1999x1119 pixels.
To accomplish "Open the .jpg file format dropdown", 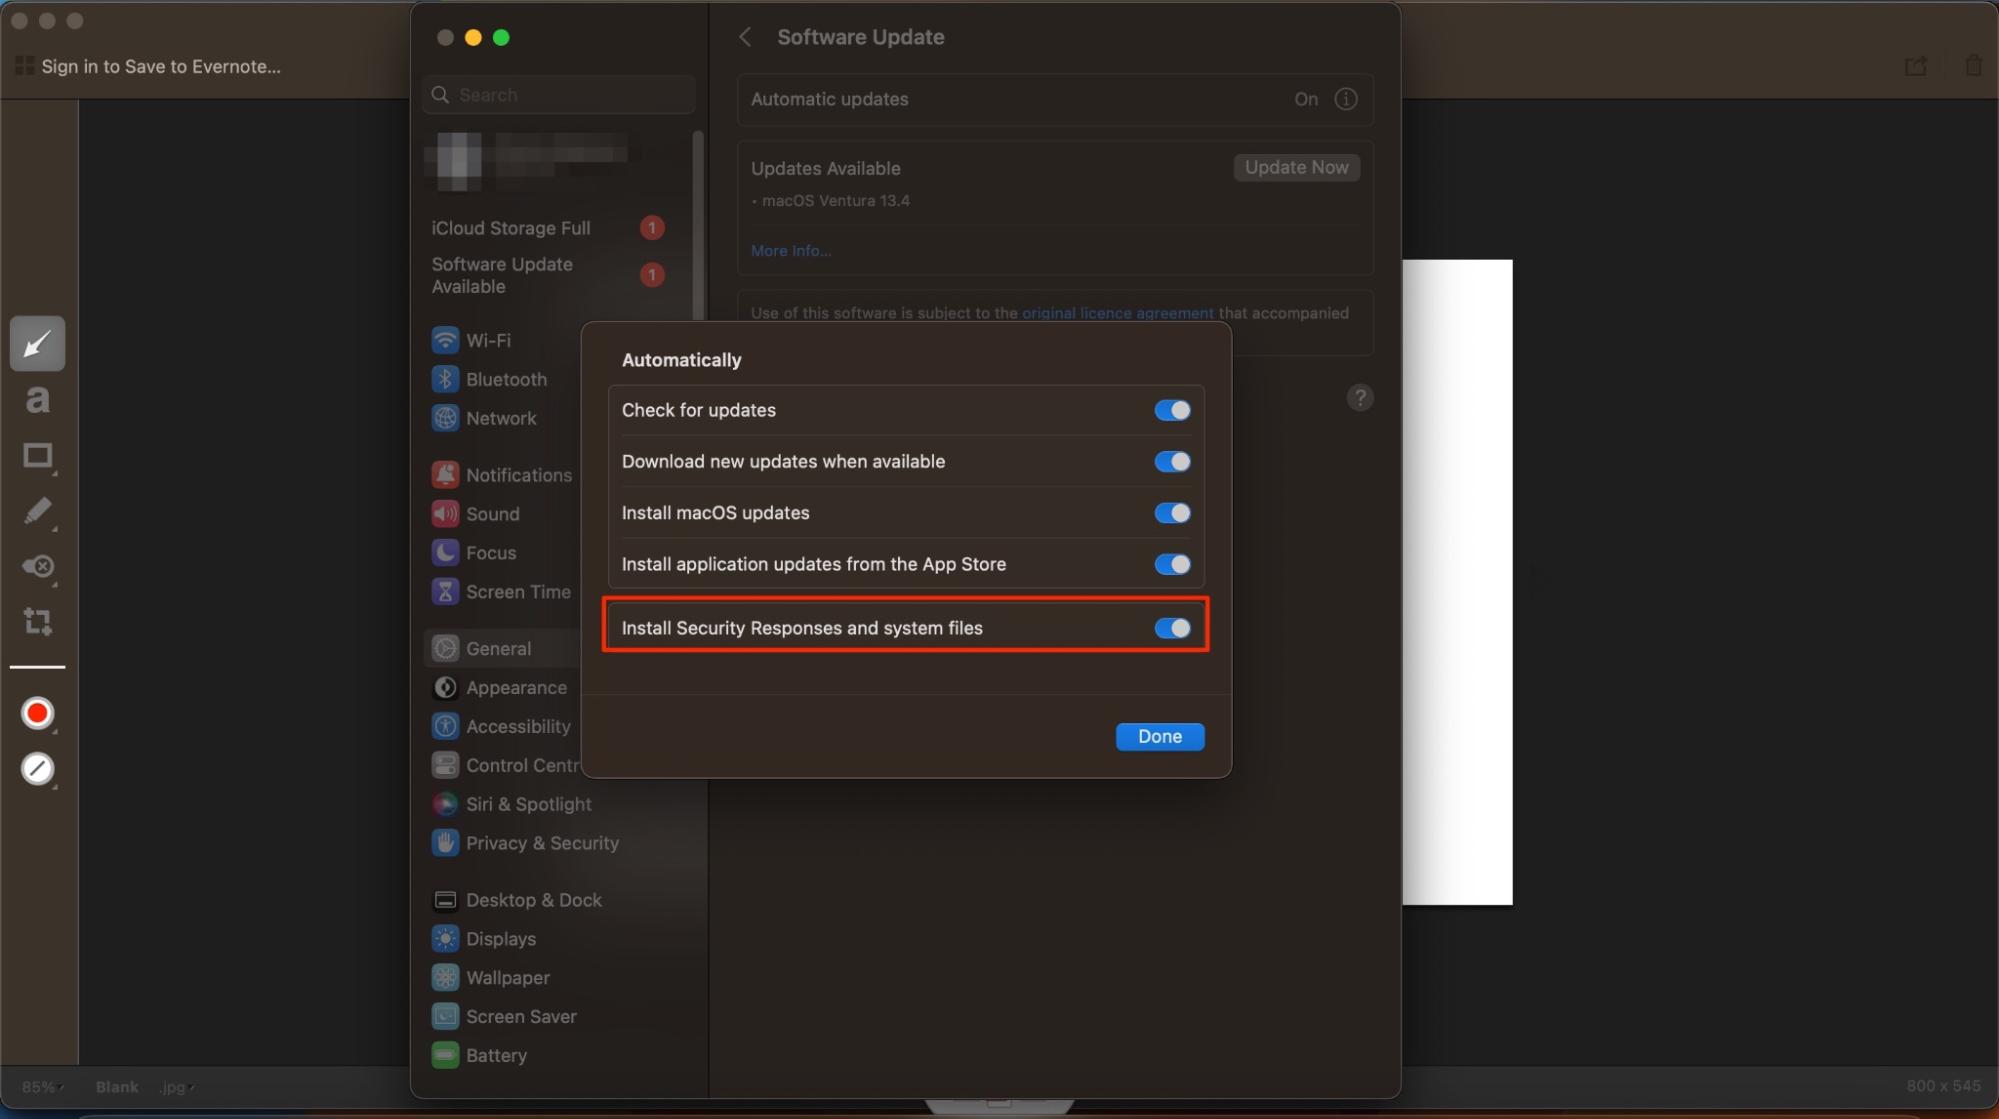I will tap(176, 1087).
